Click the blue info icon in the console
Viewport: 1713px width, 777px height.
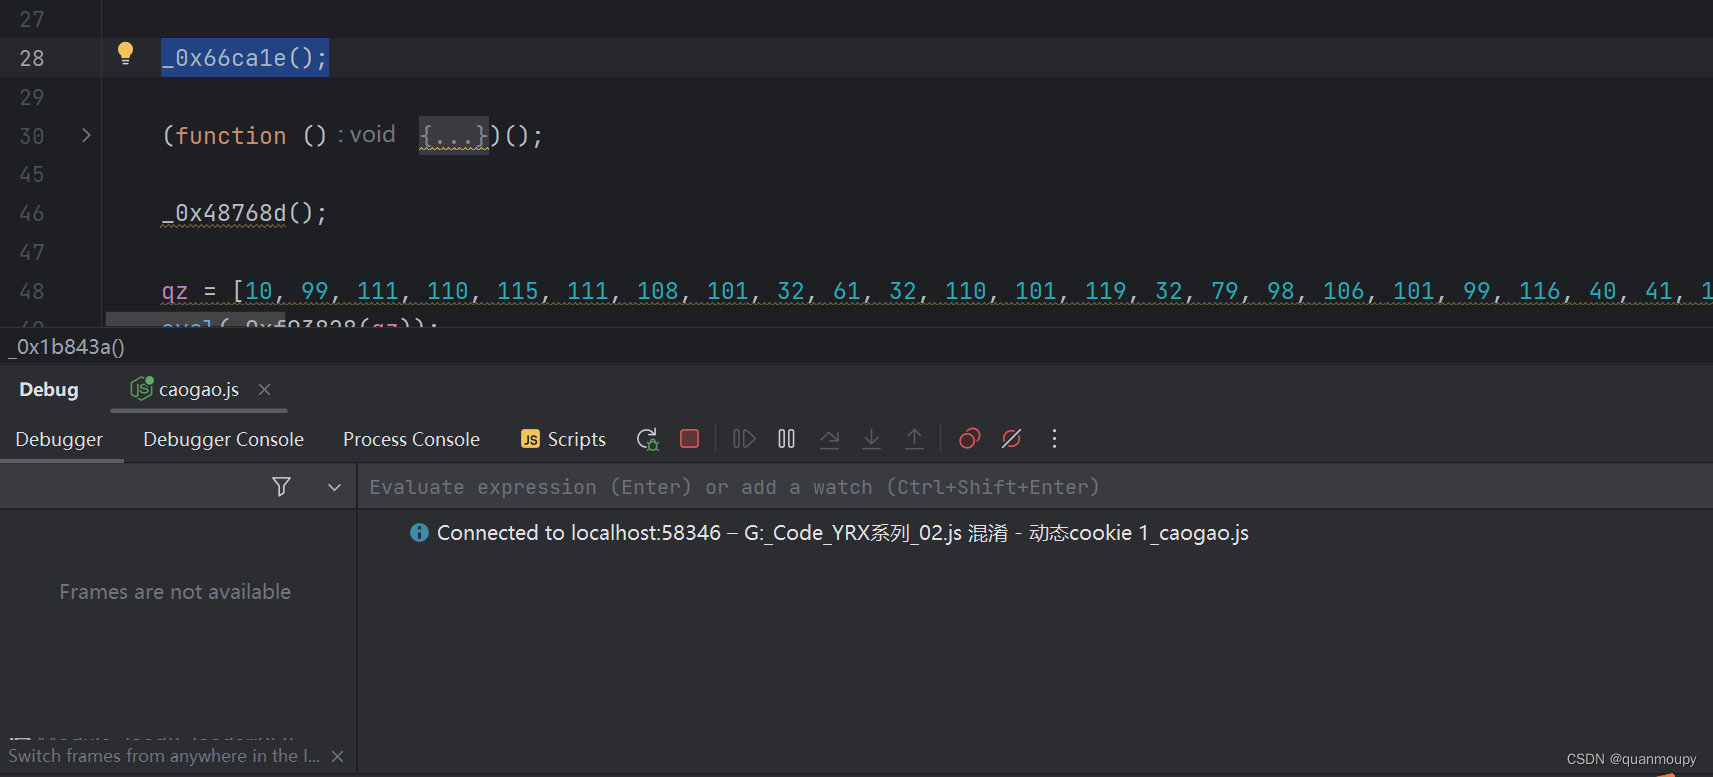(x=419, y=533)
